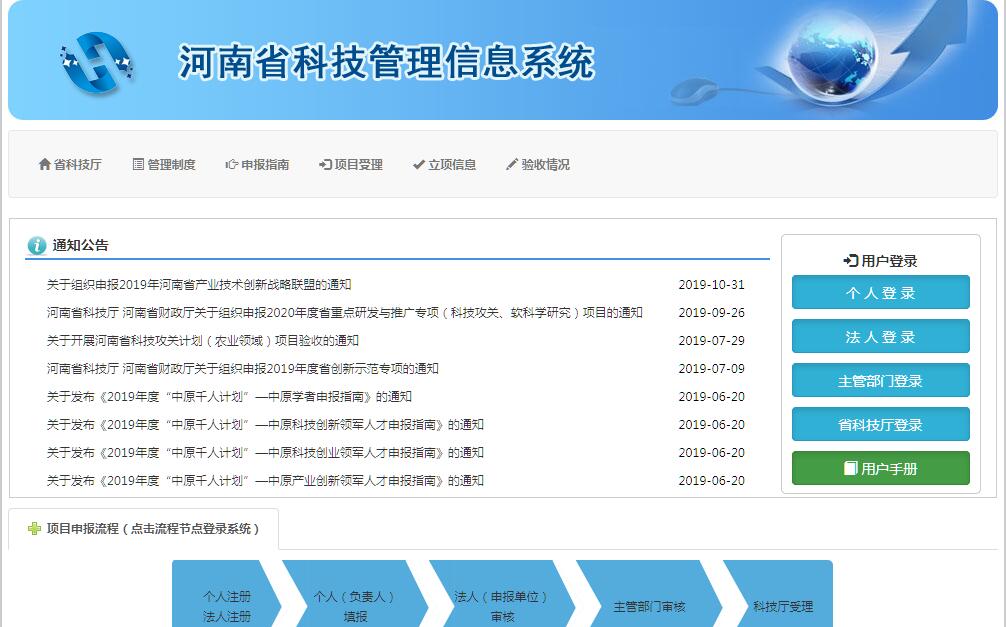This screenshot has height=627, width=1006.
Task: Open the 省科技厅登录 button
Action: tap(880, 425)
